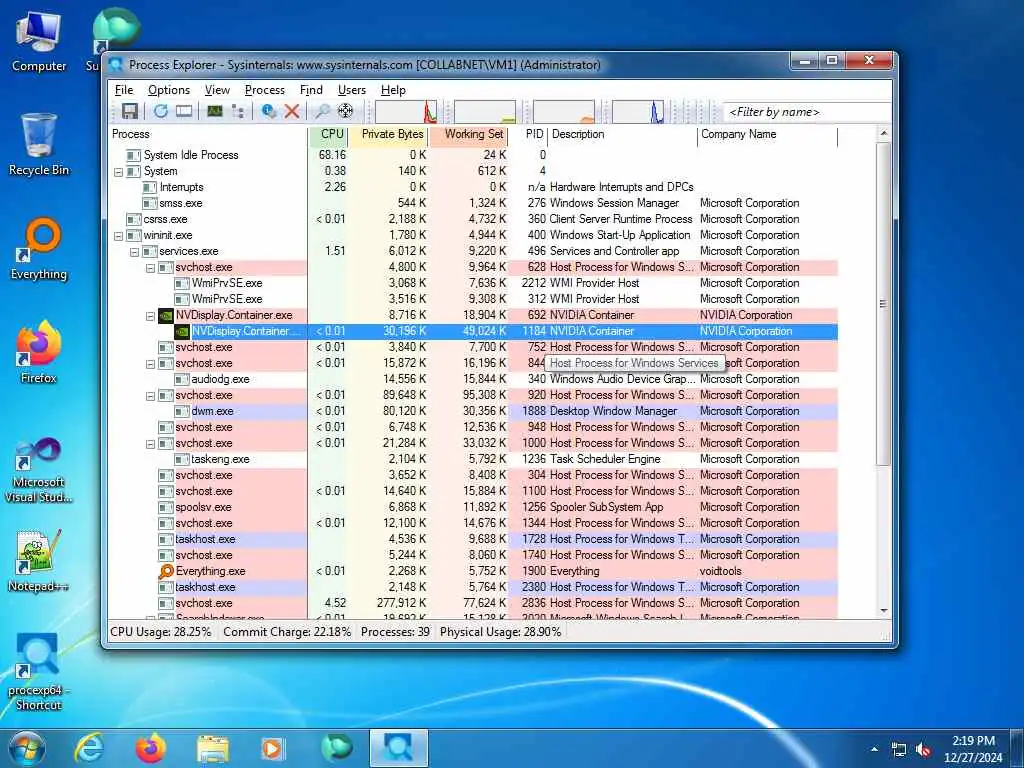Click the volume icon in the system tray
1024x768 pixels.
click(x=923, y=750)
